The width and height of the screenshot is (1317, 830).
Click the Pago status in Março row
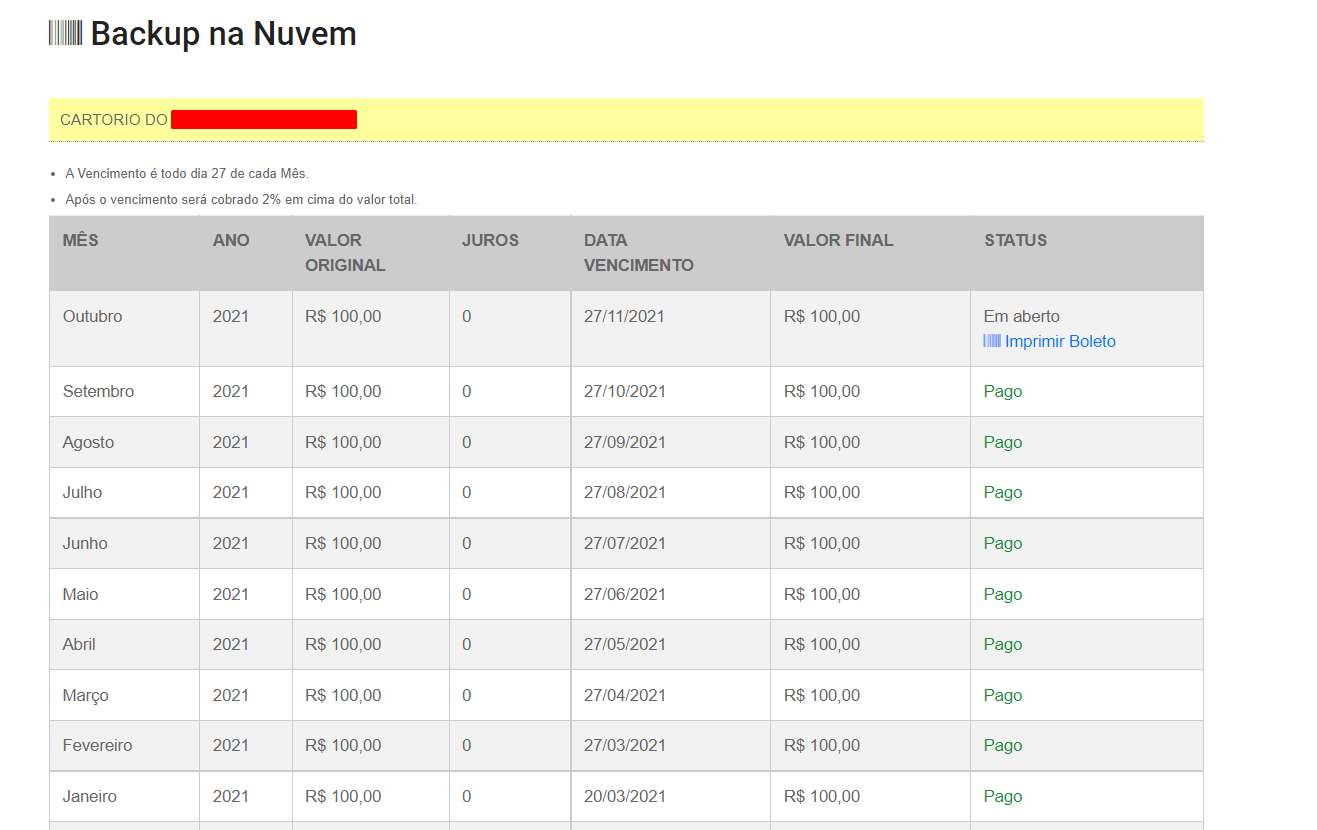[x=1003, y=695]
